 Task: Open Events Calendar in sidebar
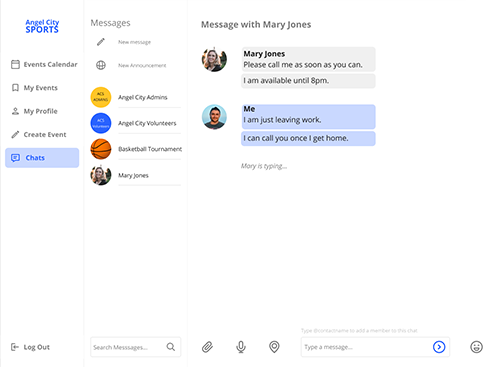(44, 64)
